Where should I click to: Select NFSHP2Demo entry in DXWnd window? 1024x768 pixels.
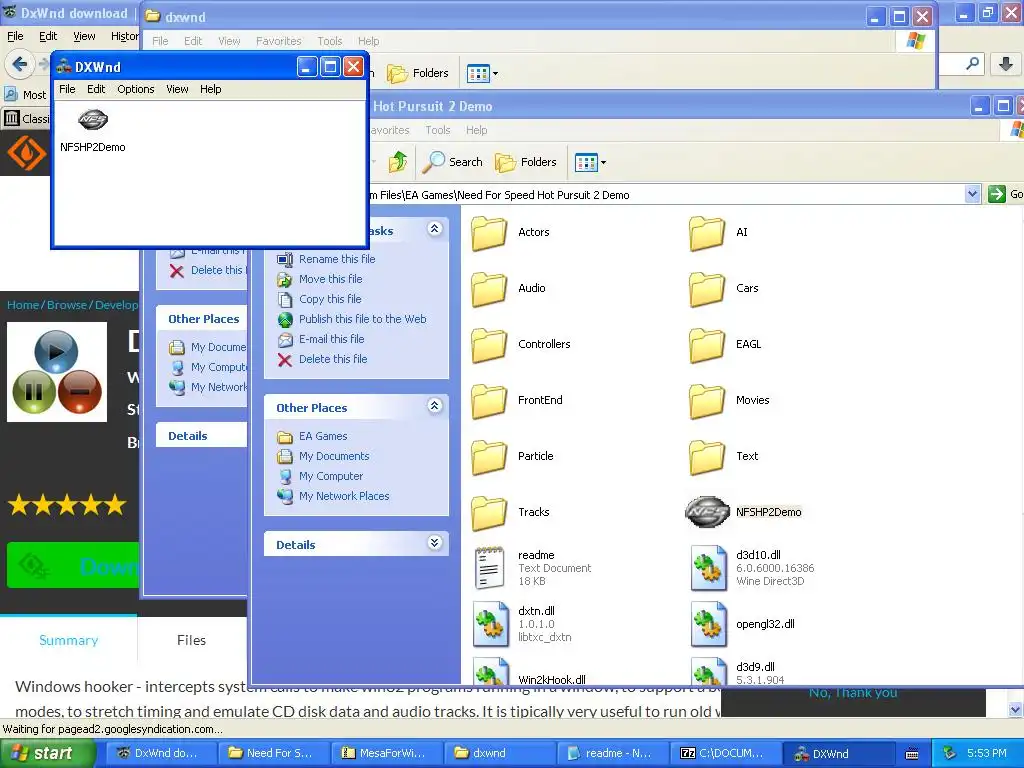point(92,131)
